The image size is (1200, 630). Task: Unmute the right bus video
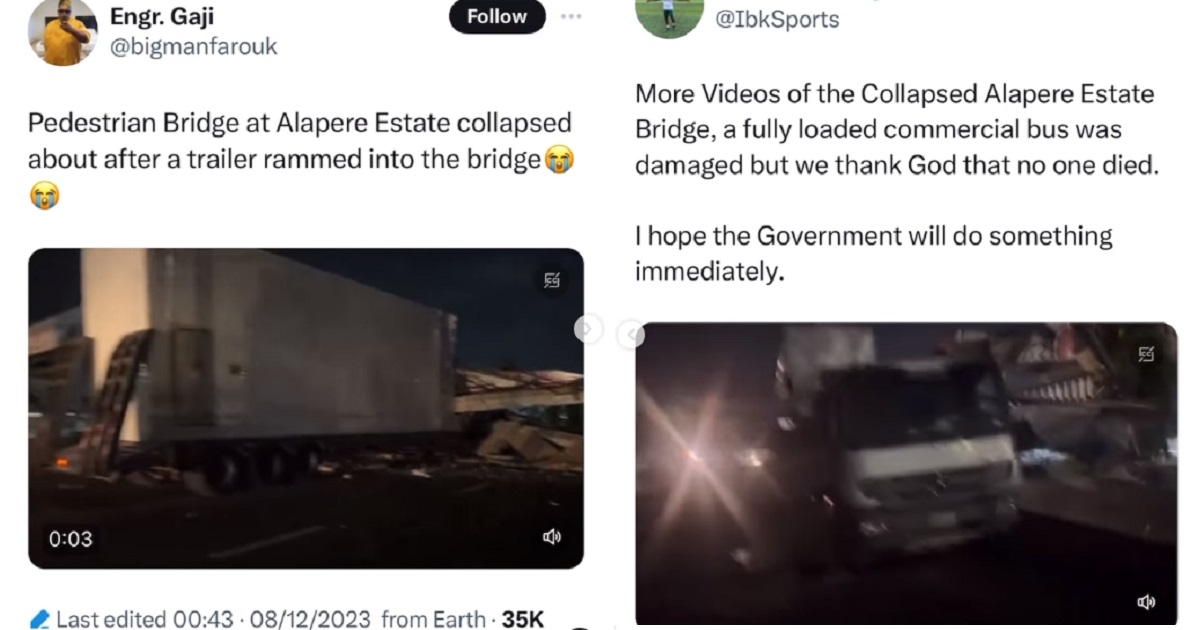coord(1146,601)
